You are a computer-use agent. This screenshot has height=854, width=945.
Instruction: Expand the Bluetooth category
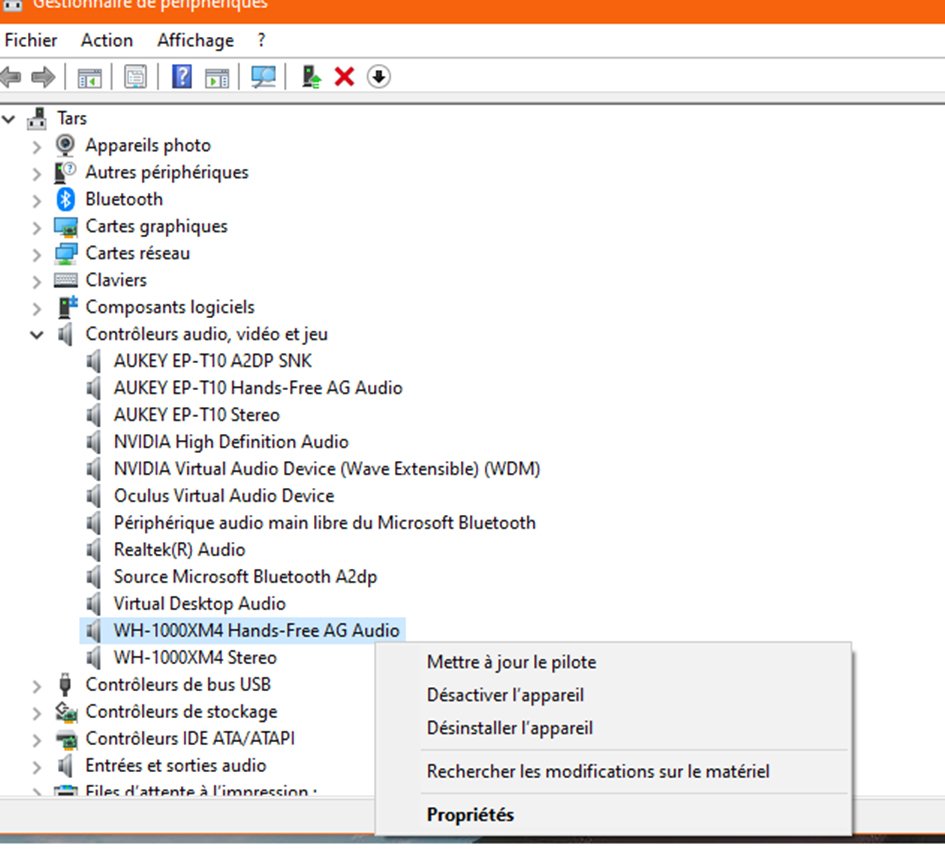[37, 200]
